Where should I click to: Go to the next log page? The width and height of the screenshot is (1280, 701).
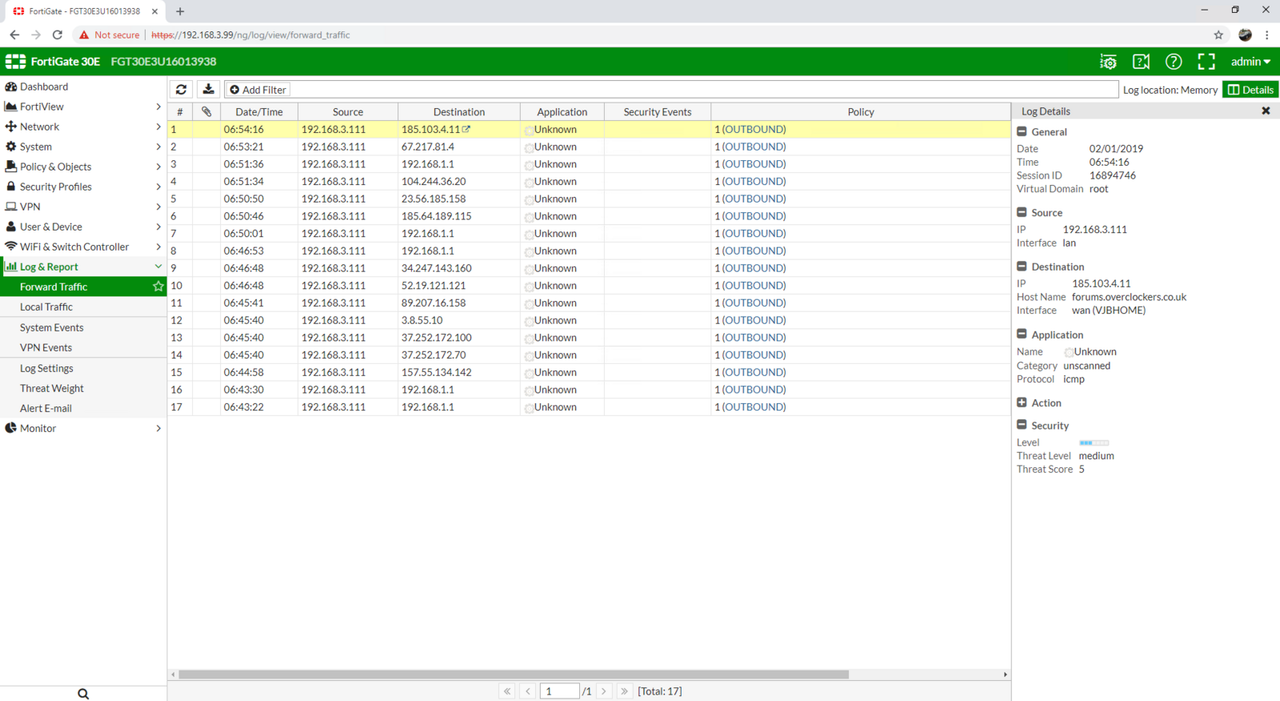604,691
